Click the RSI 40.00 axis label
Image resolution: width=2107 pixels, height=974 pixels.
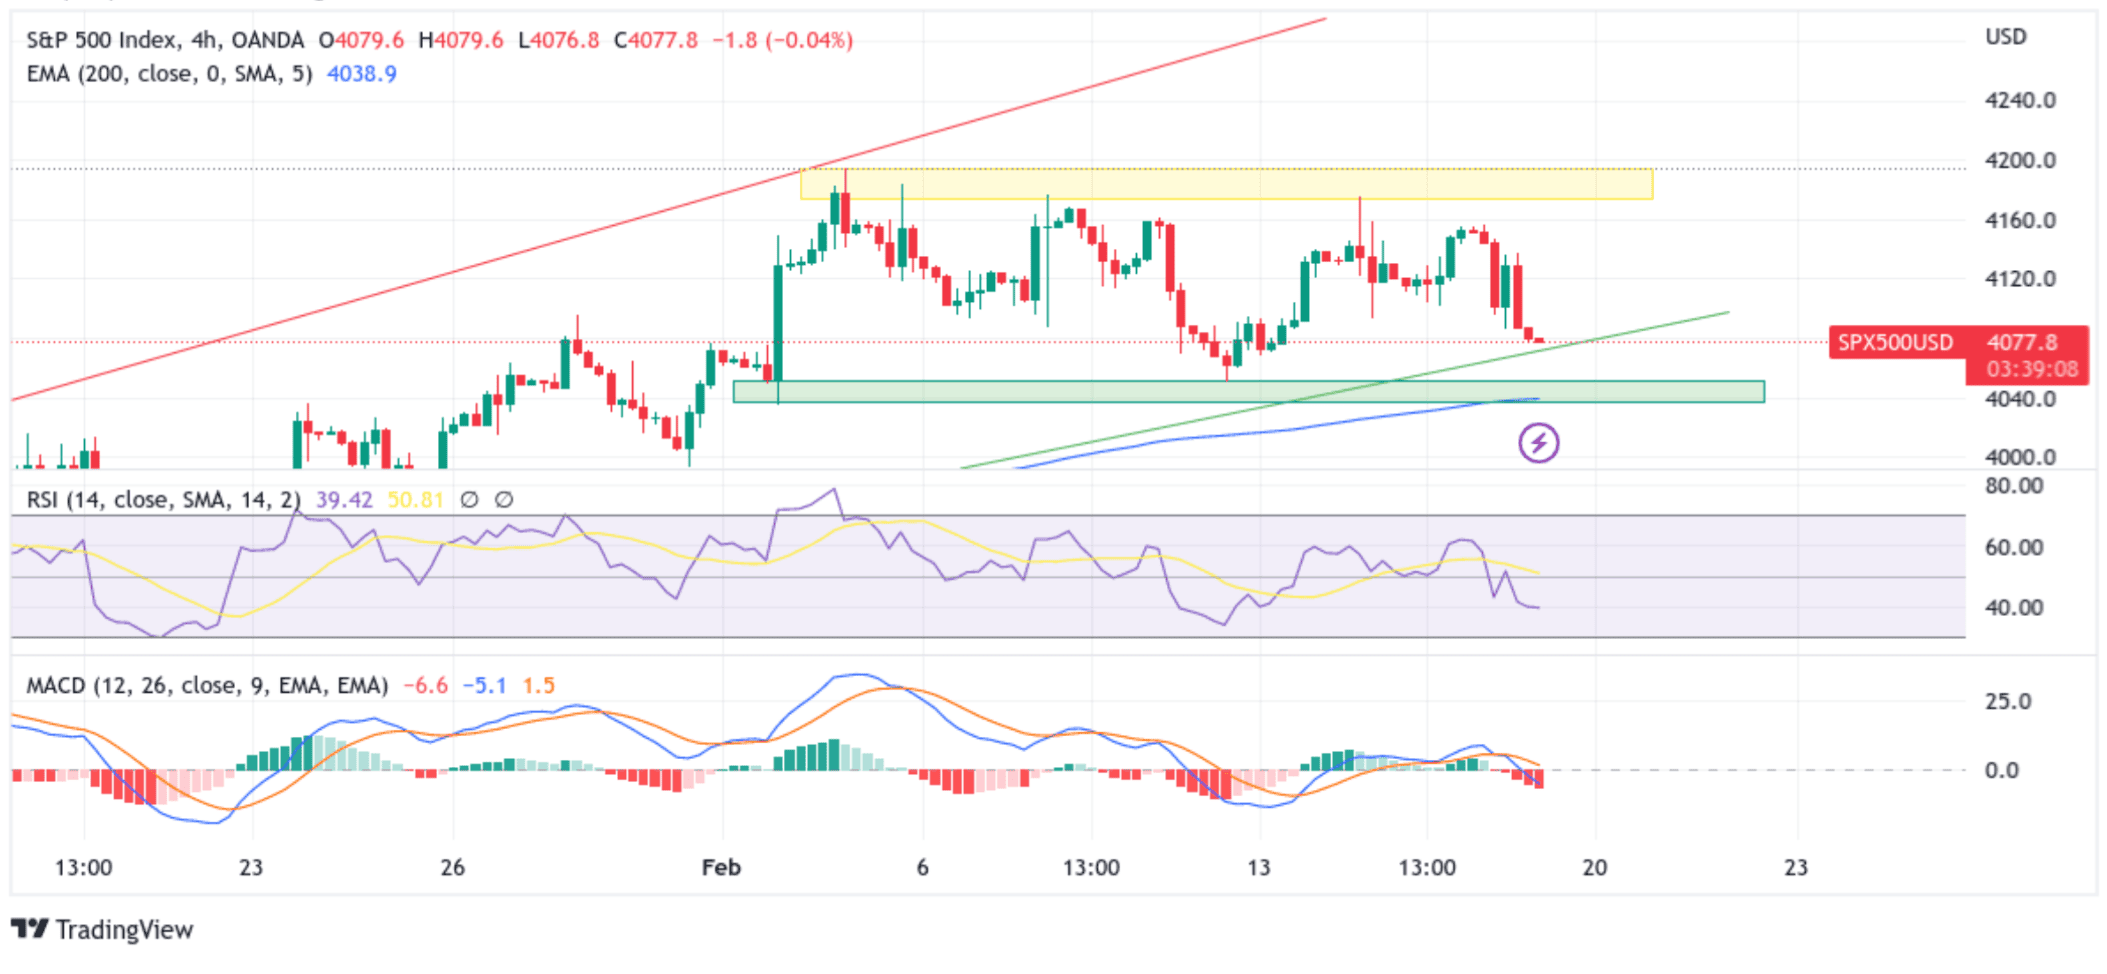pyautogui.click(x=2014, y=607)
